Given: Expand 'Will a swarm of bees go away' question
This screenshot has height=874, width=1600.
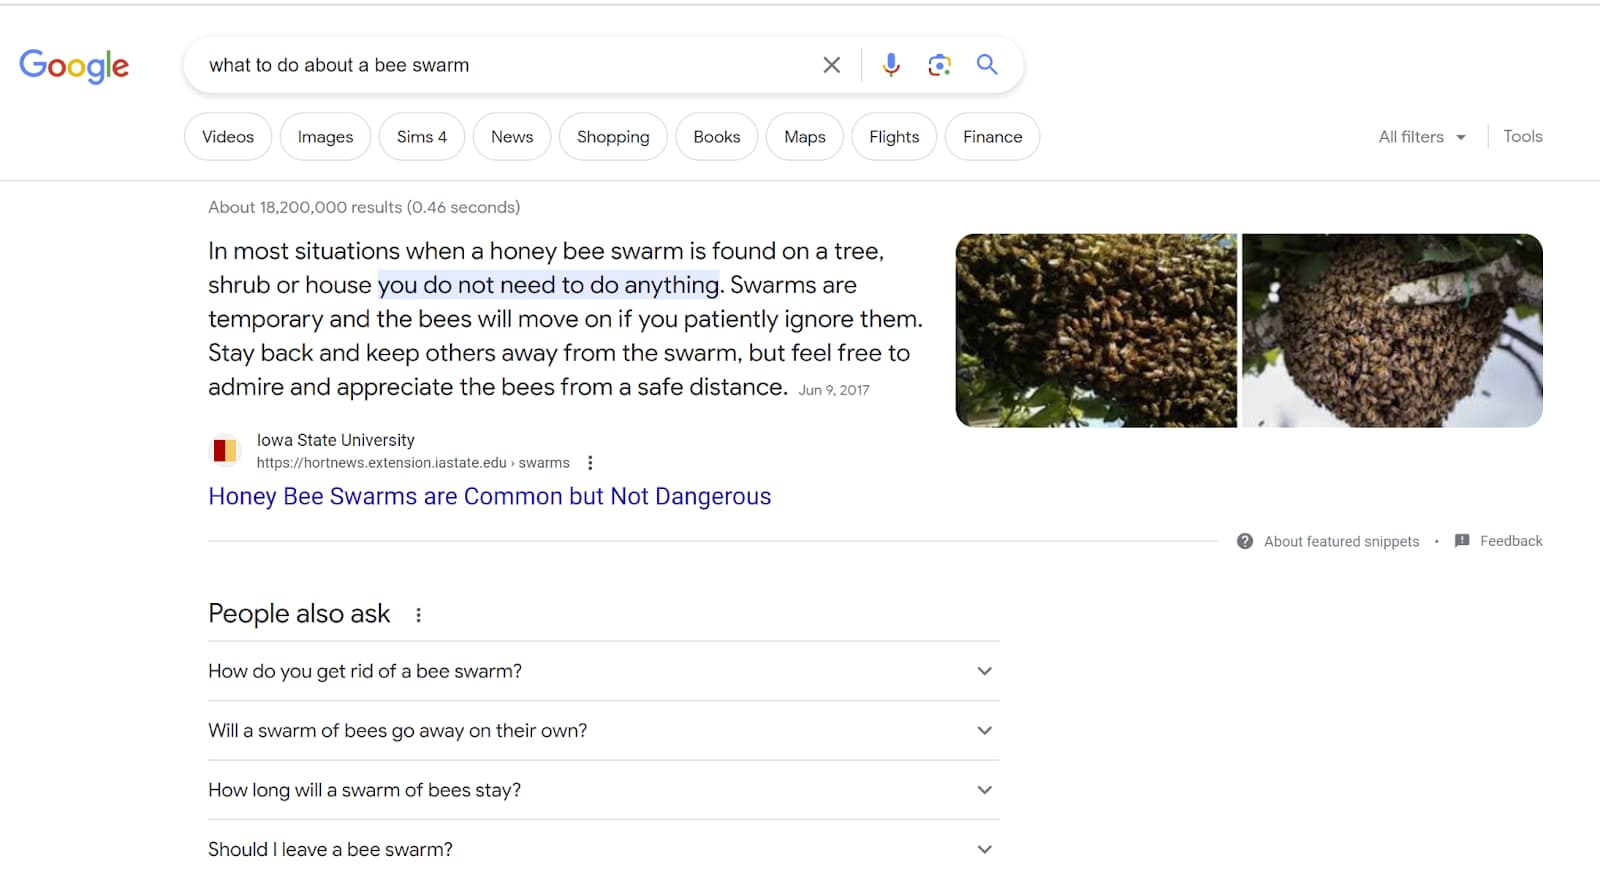Looking at the screenshot, I should pyautogui.click(x=984, y=731).
